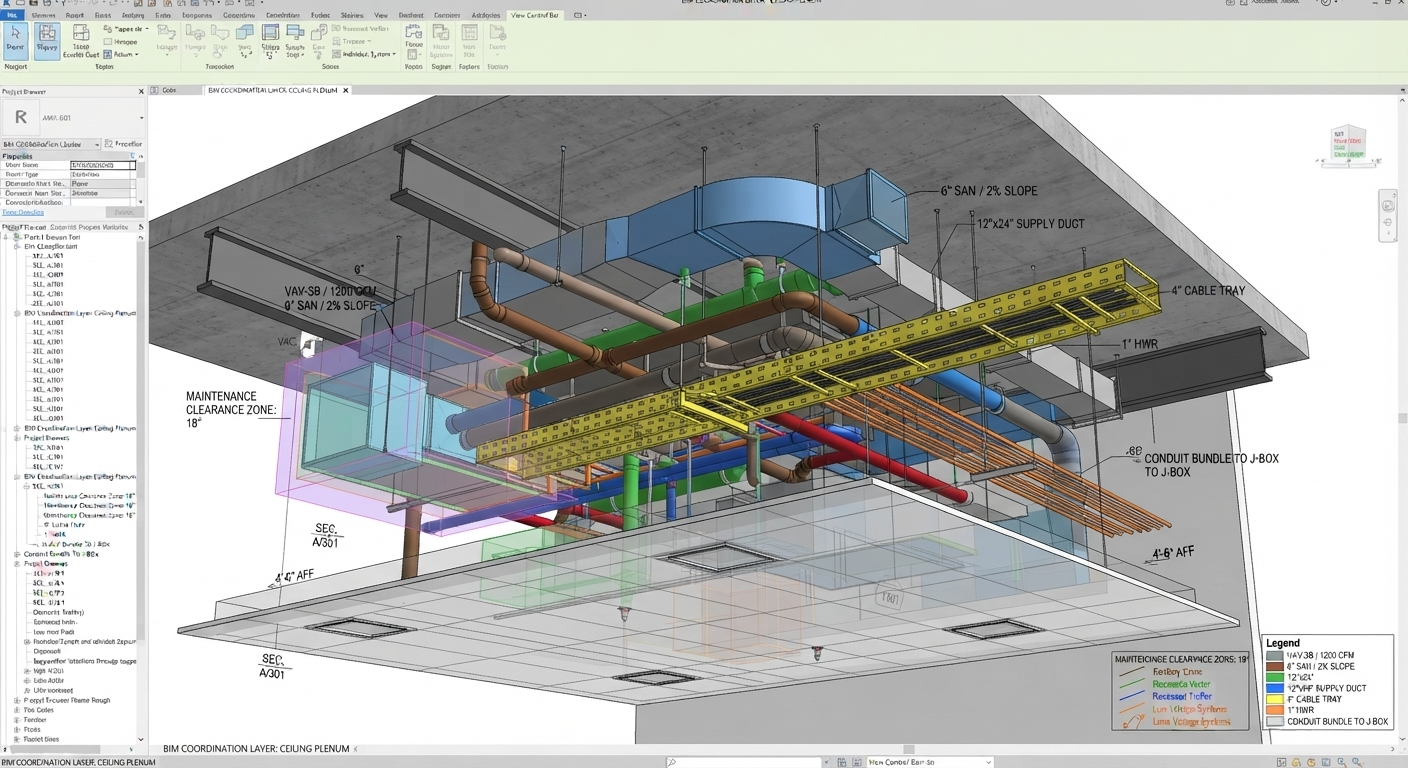Click the ViewCube in the 3D view
The image size is (1408, 768).
coord(1347,144)
